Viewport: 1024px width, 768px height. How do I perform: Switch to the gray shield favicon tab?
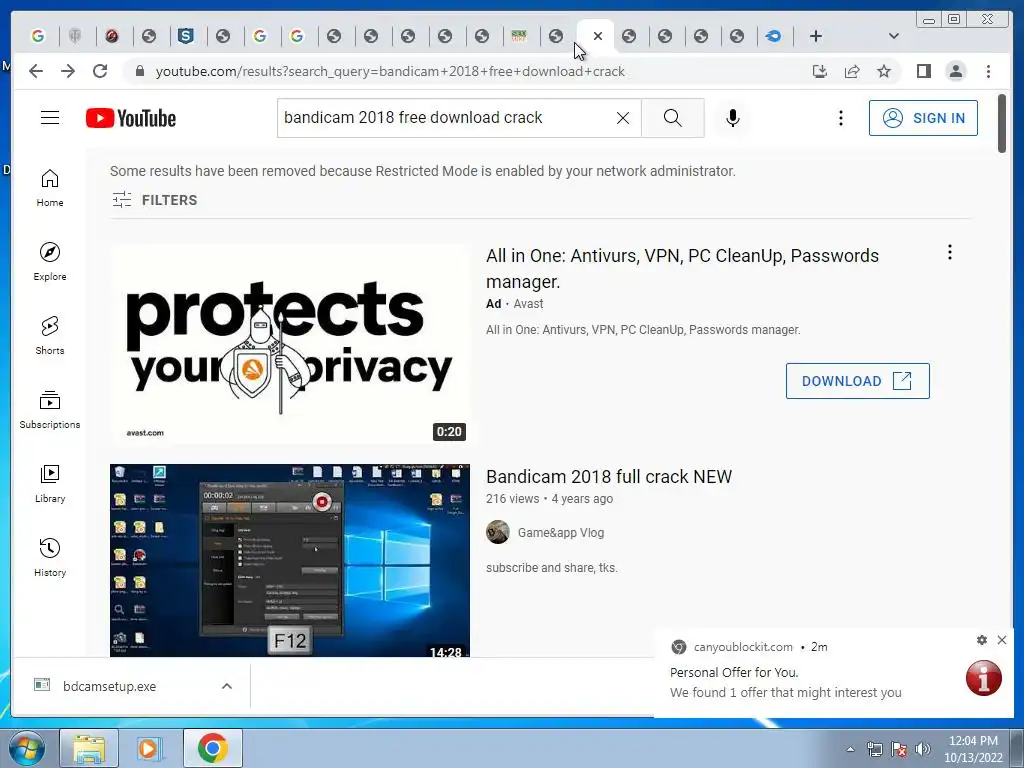point(75,36)
